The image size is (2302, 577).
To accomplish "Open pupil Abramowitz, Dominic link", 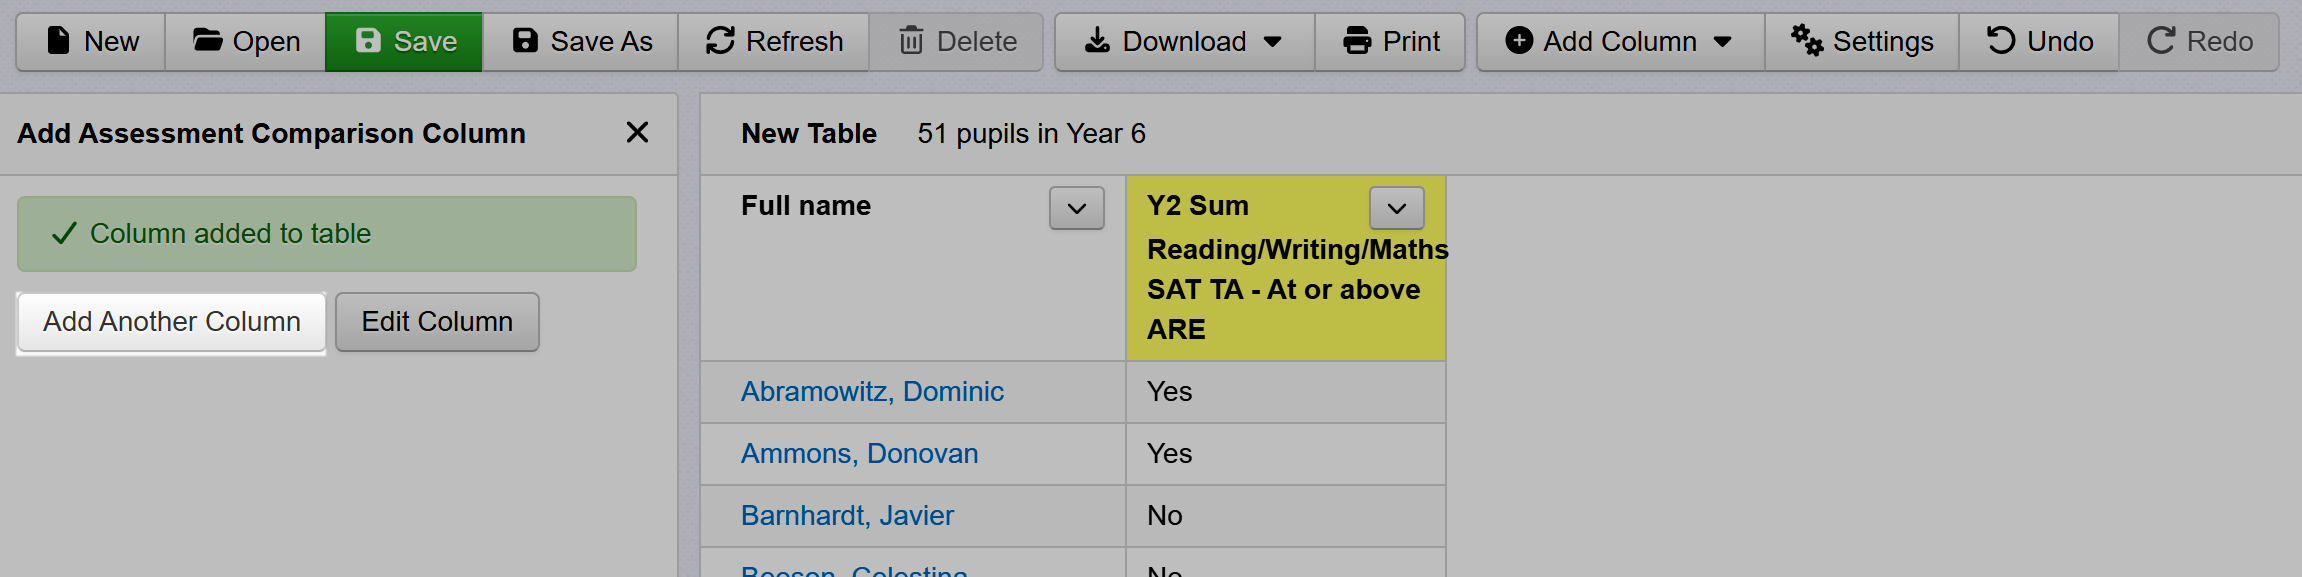I will click(872, 392).
